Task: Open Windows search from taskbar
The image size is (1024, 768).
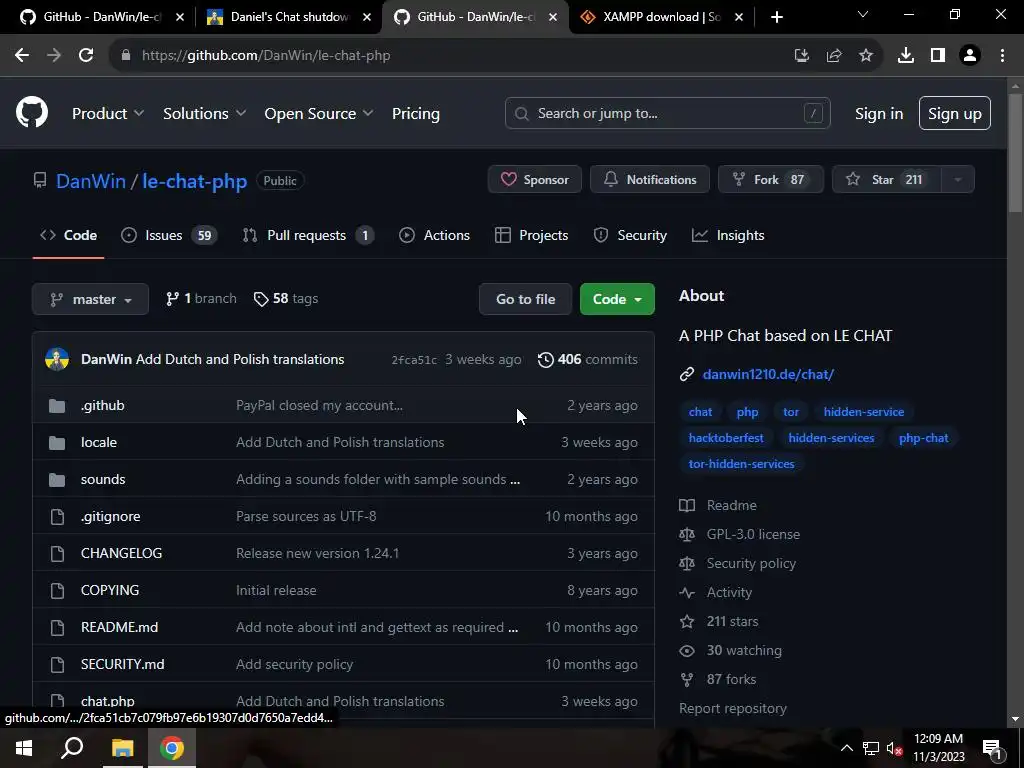Action: pyautogui.click(x=72, y=748)
